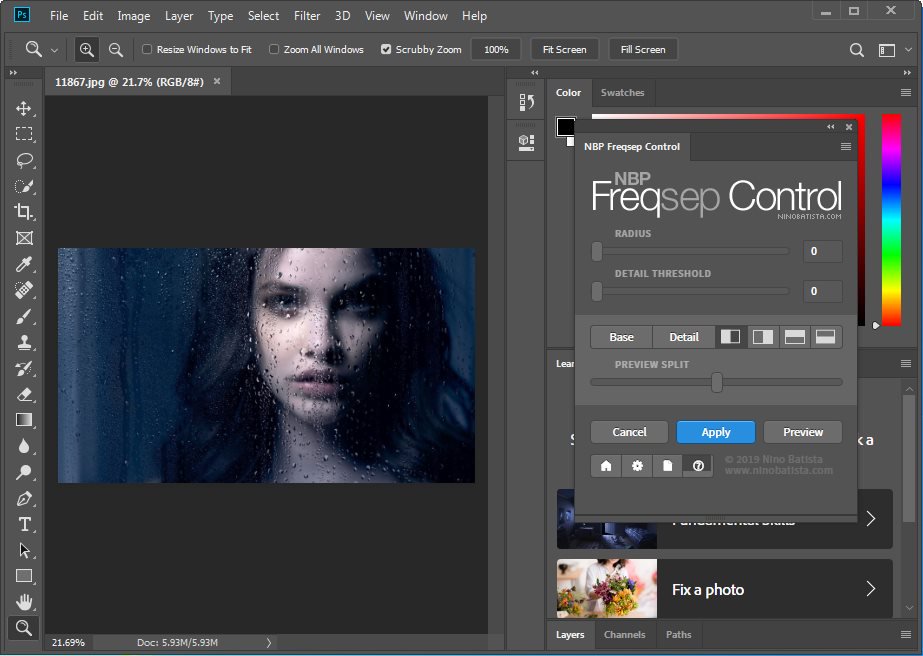Click the Freqsep home icon button
The image size is (923, 656).
coord(606,466)
